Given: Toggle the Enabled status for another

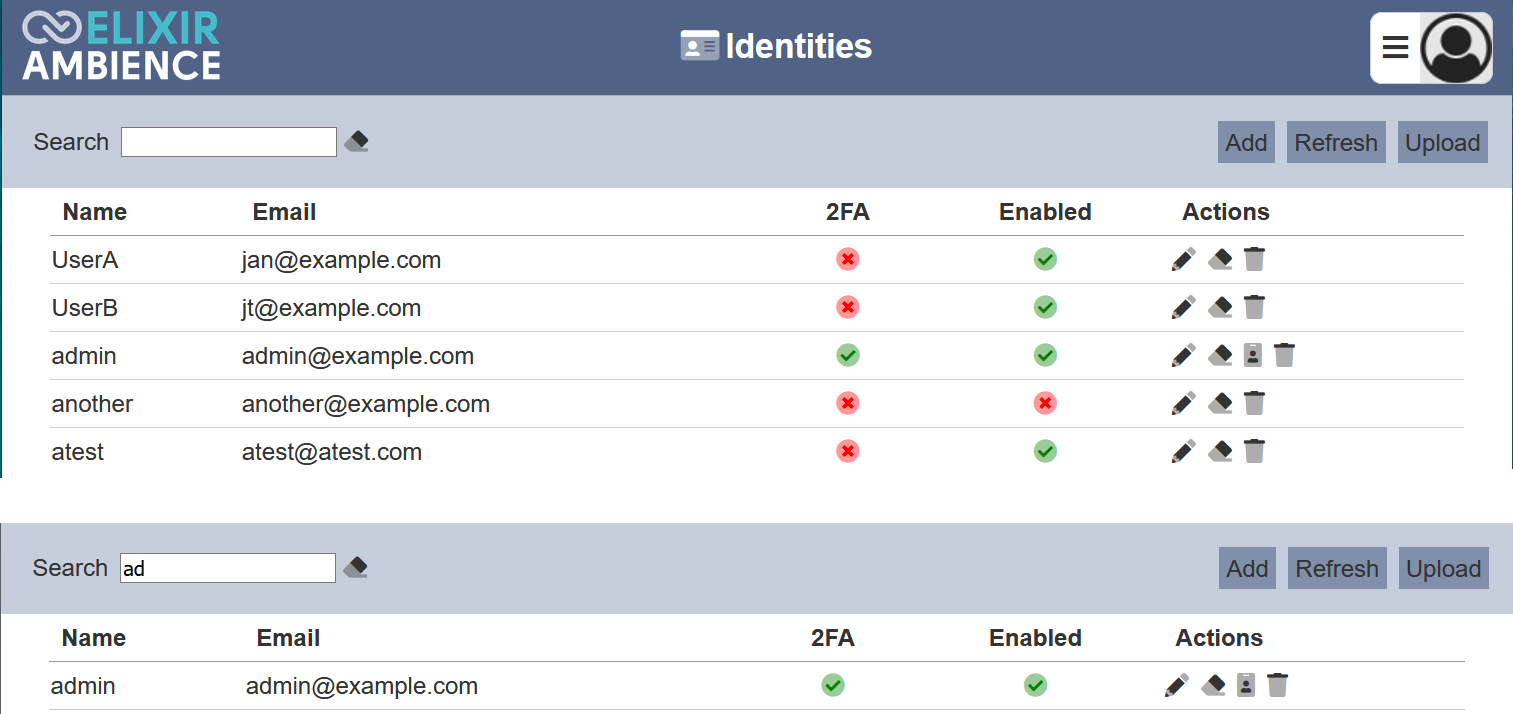Looking at the screenshot, I should point(1045,403).
